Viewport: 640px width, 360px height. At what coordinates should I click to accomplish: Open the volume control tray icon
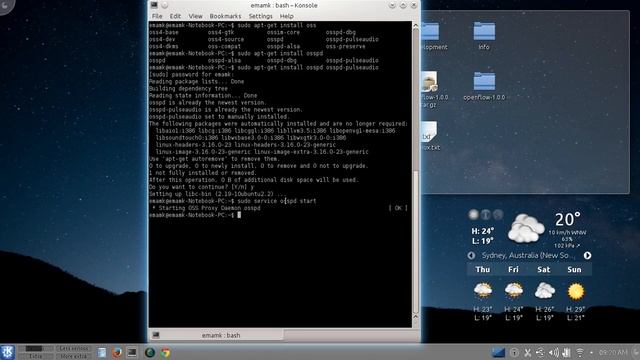[x=553, y=352]
